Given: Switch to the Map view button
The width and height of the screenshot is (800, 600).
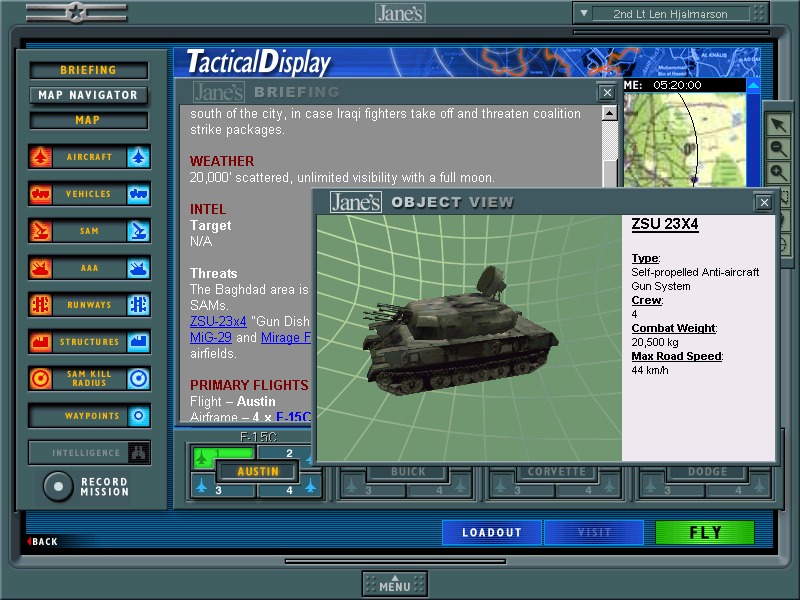Looking at the screenshot, I should tap(89, 120).
